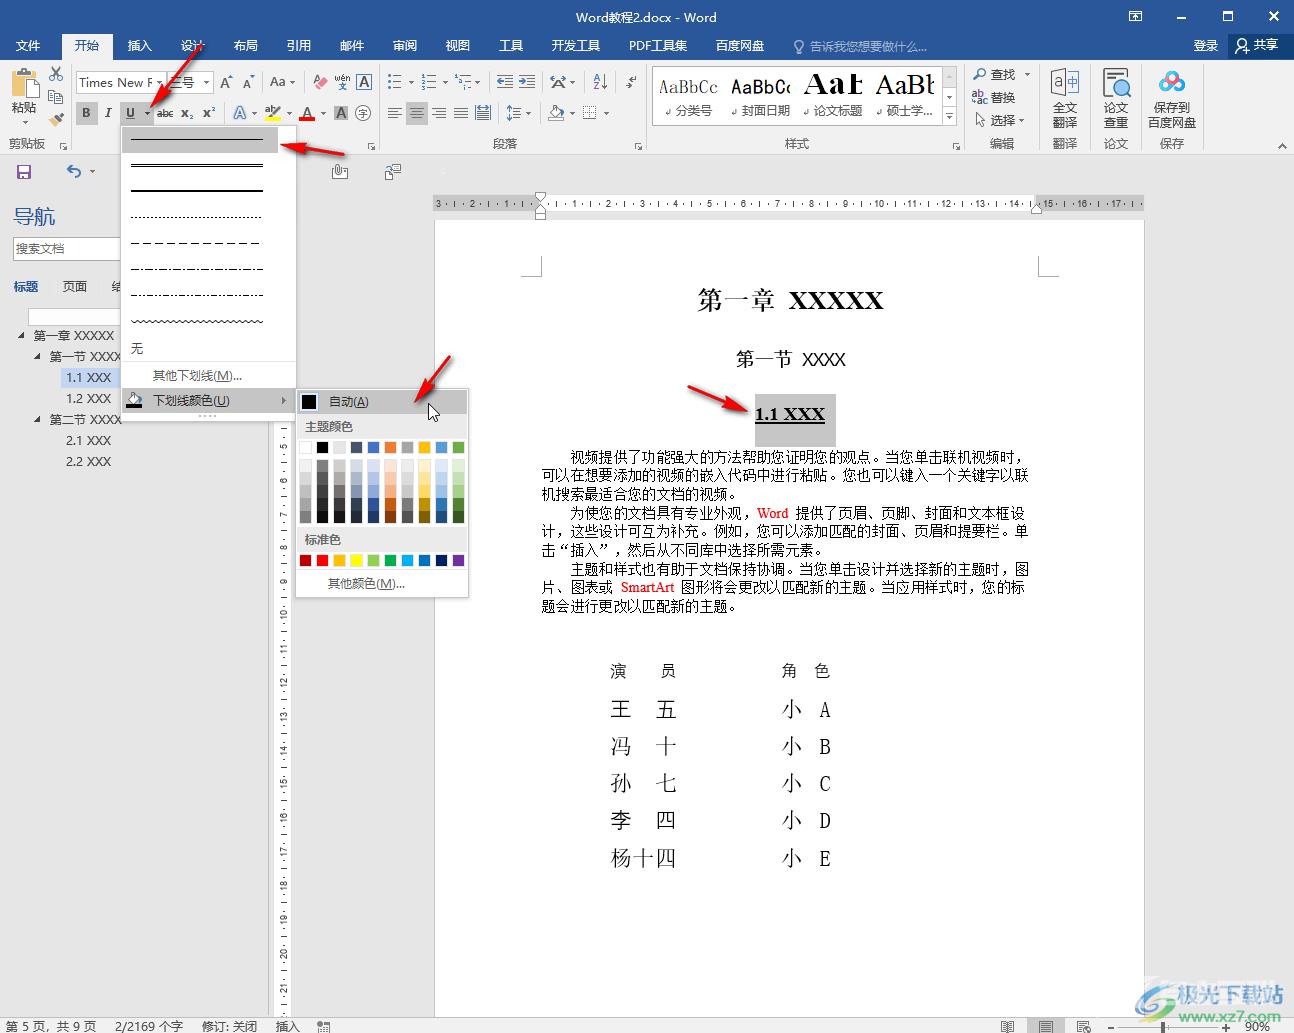Click the Enclosed Character 字 icon
The image size is (1294, 1033).
[x=363, y=113]
